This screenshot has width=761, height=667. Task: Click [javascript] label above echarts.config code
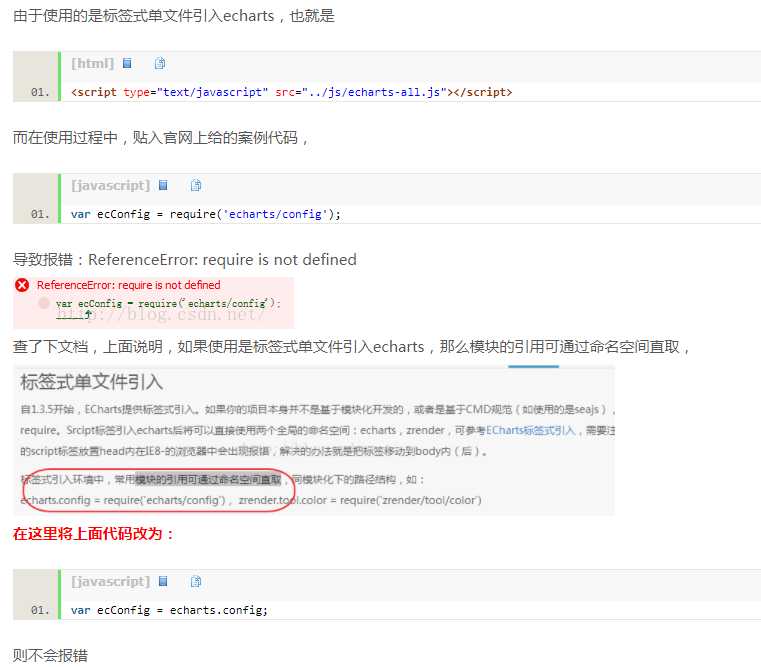click(111, 582)
